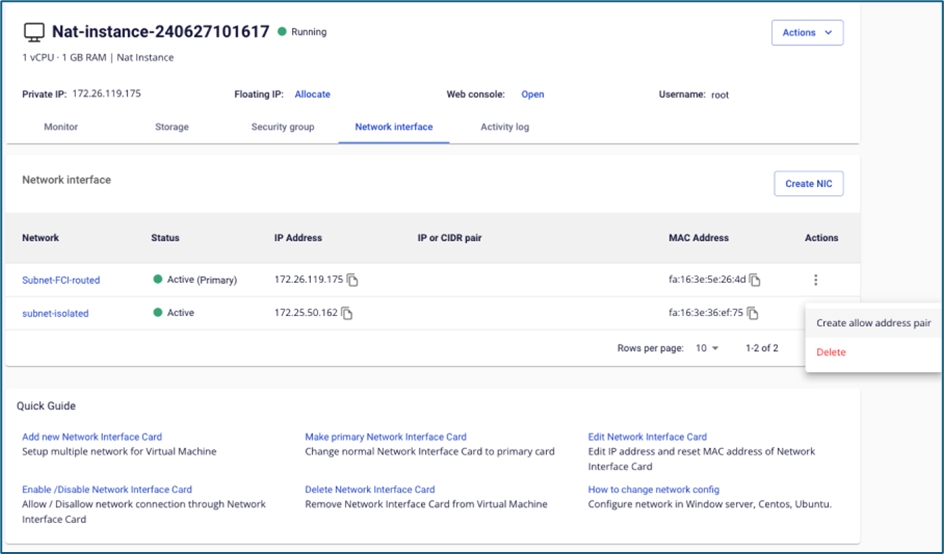Viewport: 944px width, 554px height.
Task: Click Allocate link for Floating IP
Action: (x=312, y=94)
